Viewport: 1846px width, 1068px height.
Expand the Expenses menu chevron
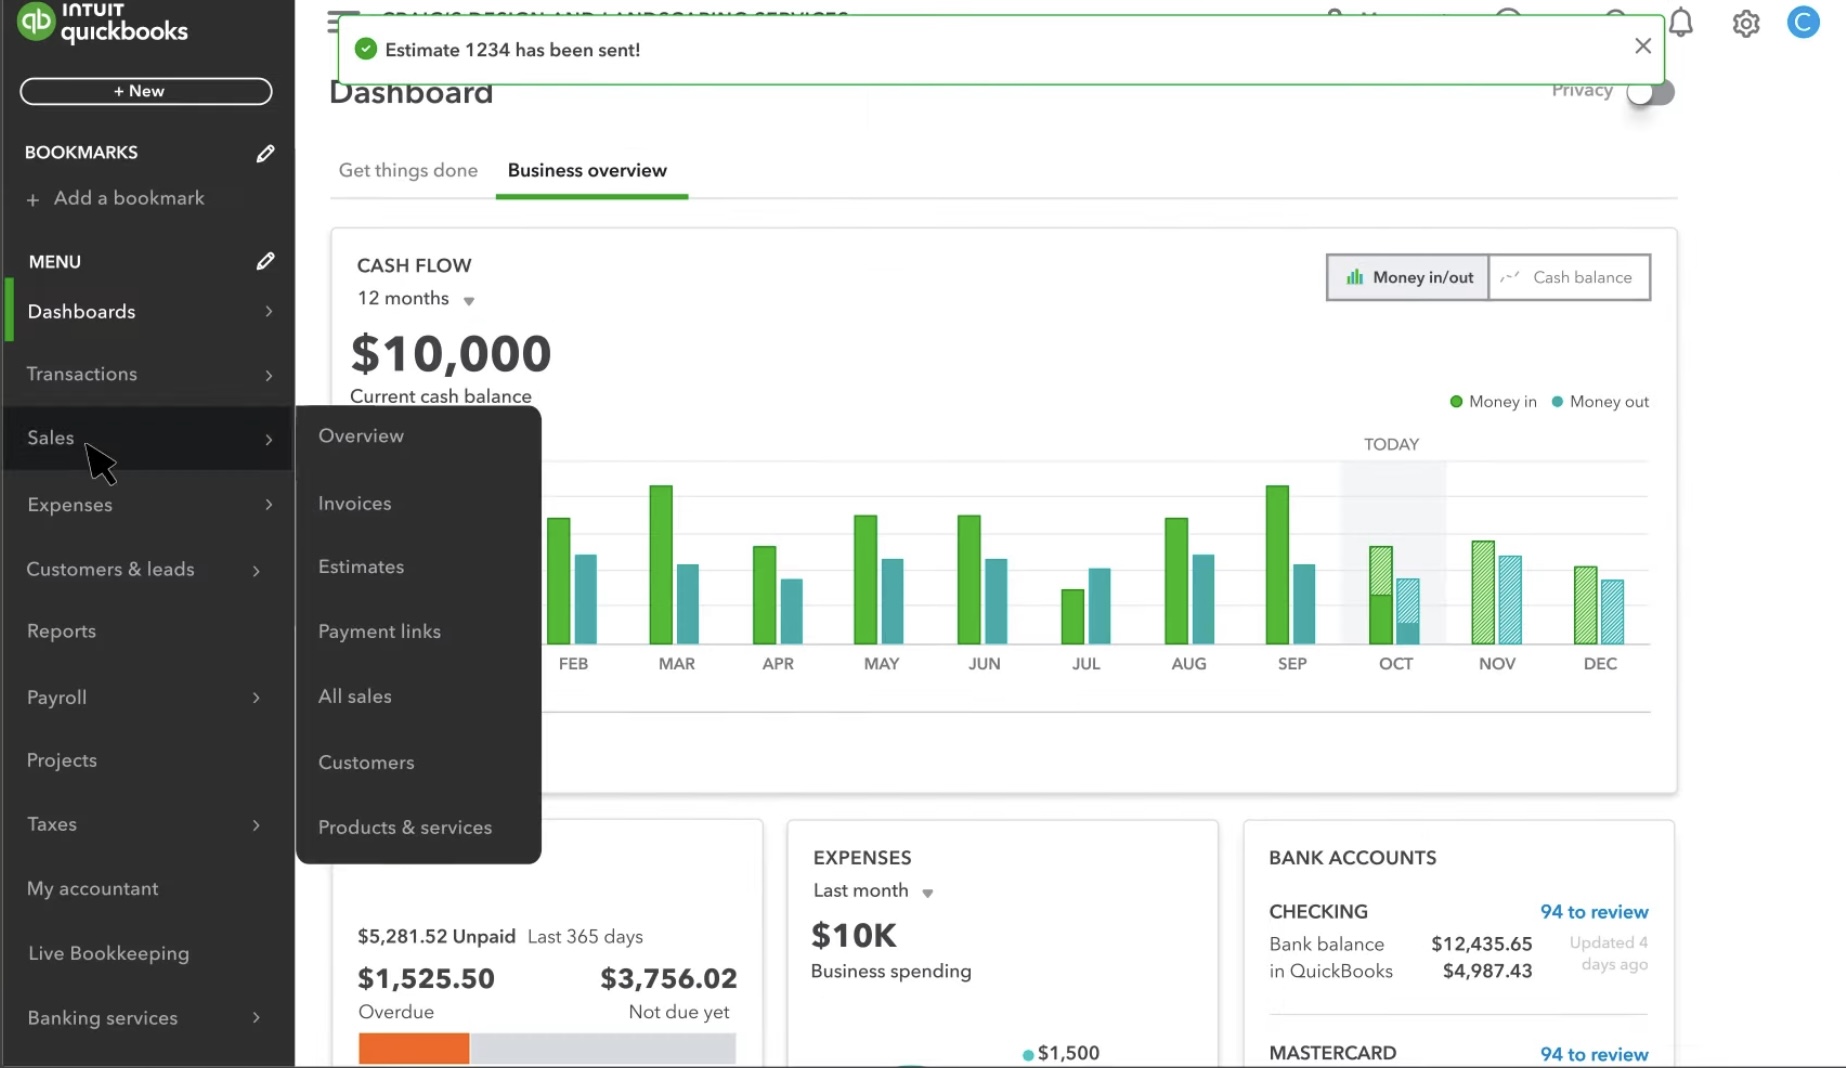pos(268,505)
